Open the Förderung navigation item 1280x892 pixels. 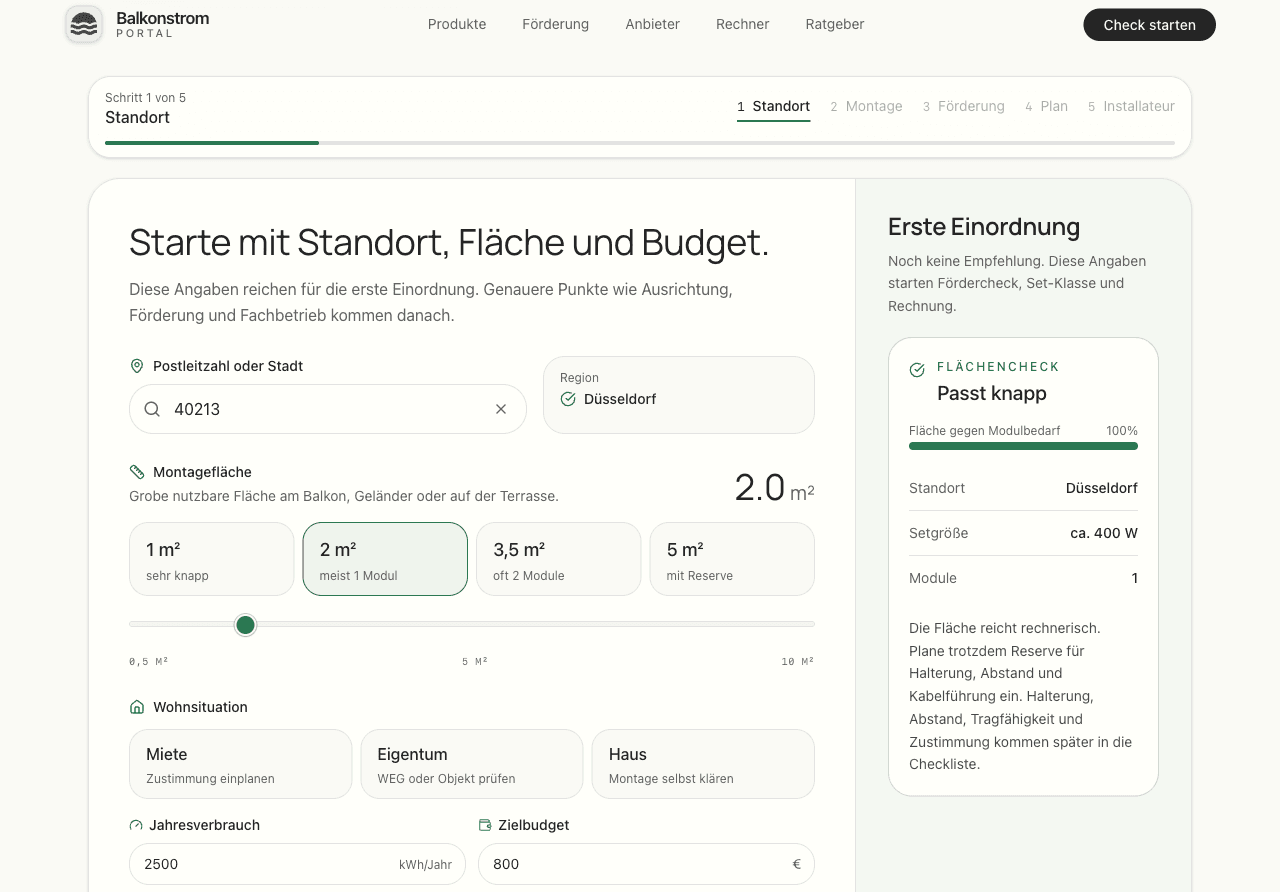[x=556, y=25]
